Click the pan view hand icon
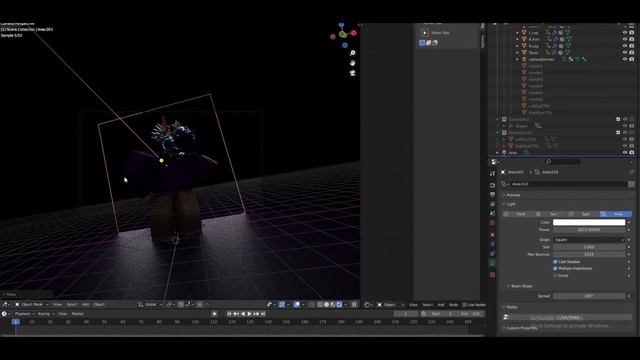Image resolution: width=640 pixels, height=360 pixels. pos(353,63)
